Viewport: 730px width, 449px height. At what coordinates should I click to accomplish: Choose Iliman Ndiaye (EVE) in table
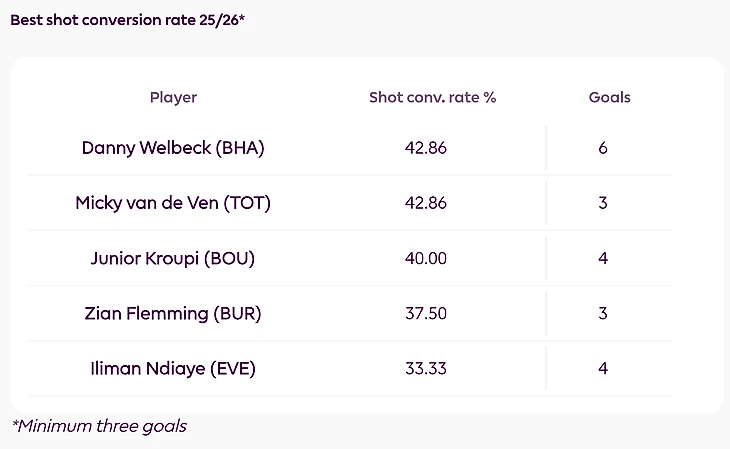pos(173,368)
